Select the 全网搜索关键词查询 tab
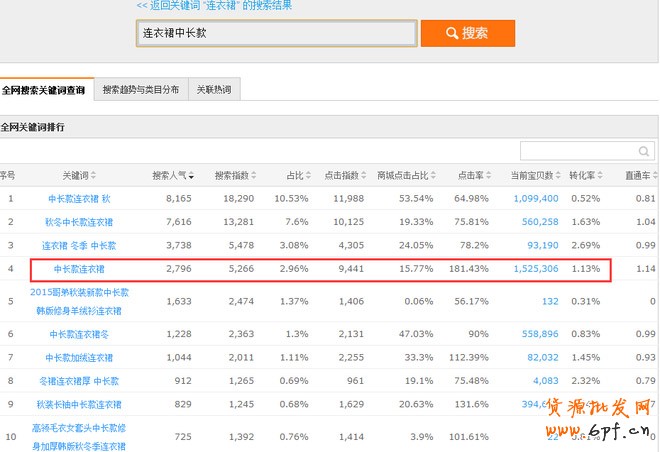This screenshot has height=452, width=660. 45,90
